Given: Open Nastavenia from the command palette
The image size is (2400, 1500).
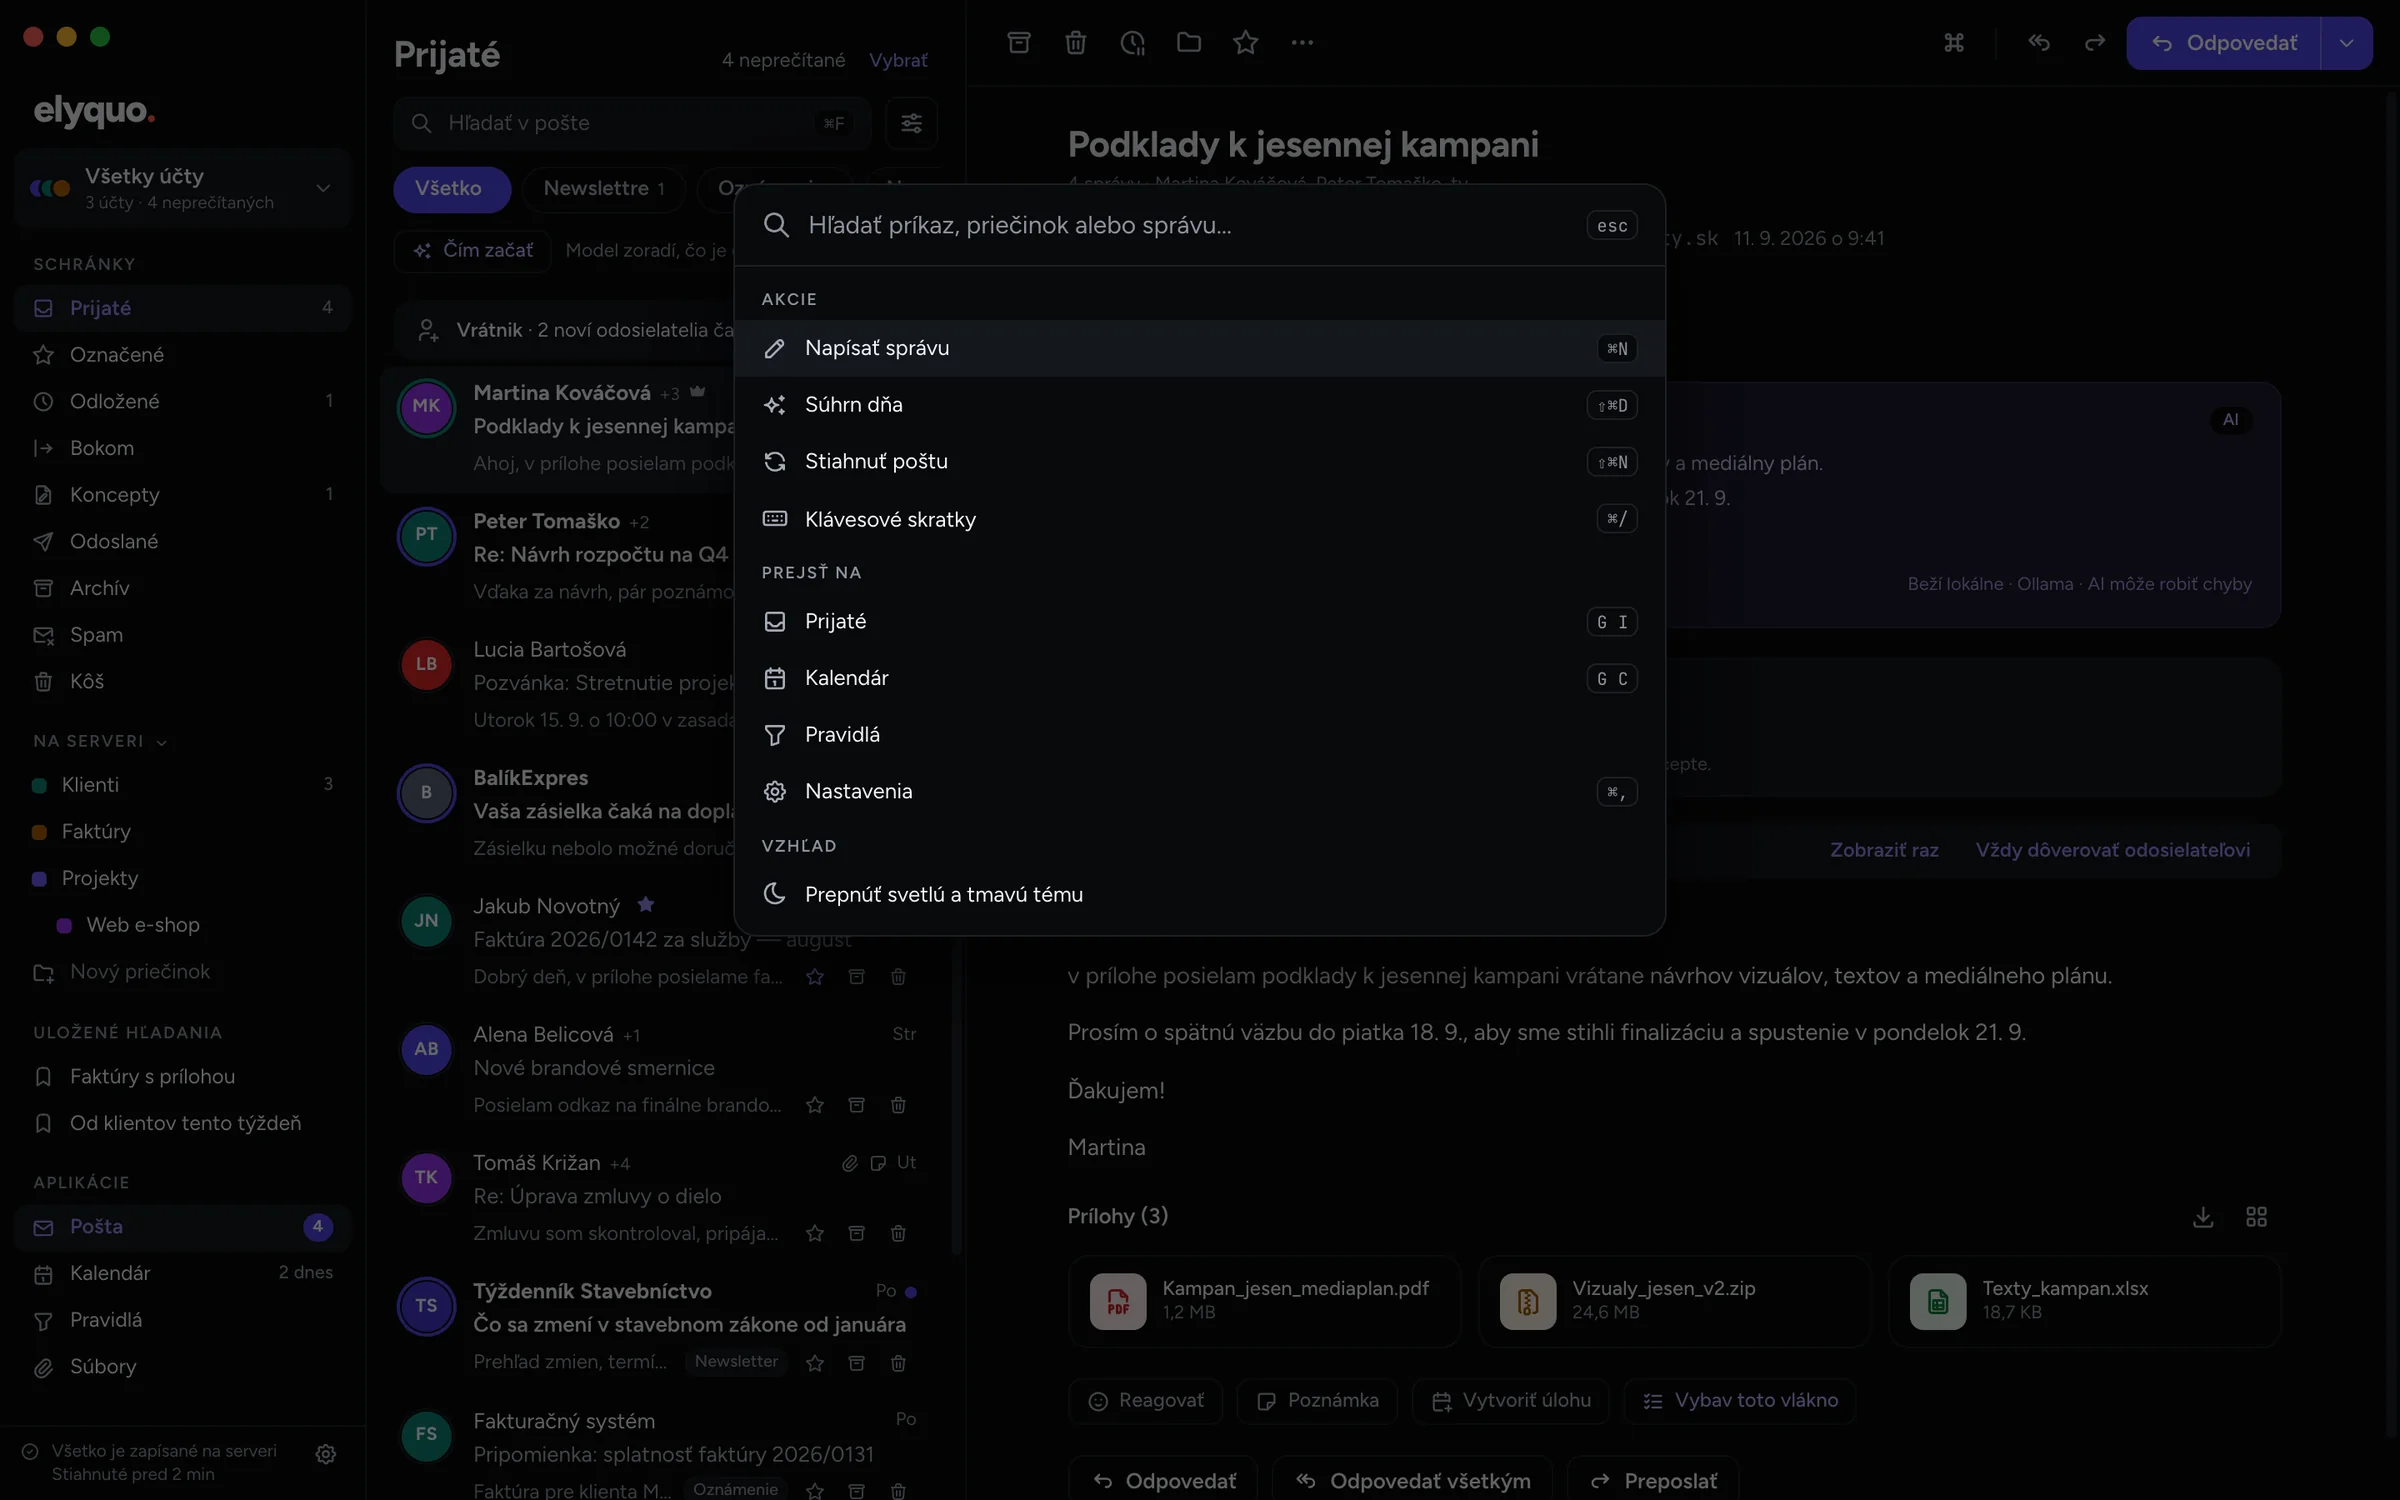Looking at the screenshot, I should [x=1199, y=791].
